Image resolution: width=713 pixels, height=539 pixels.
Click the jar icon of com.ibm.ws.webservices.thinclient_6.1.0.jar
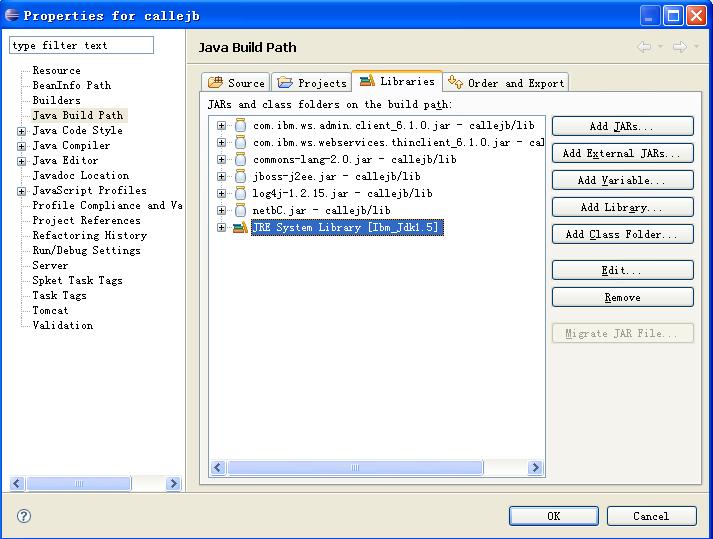pos(240,142)
